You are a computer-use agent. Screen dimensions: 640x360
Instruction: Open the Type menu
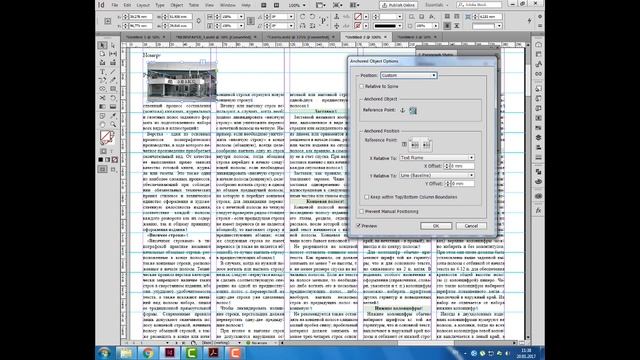point(160,5)
